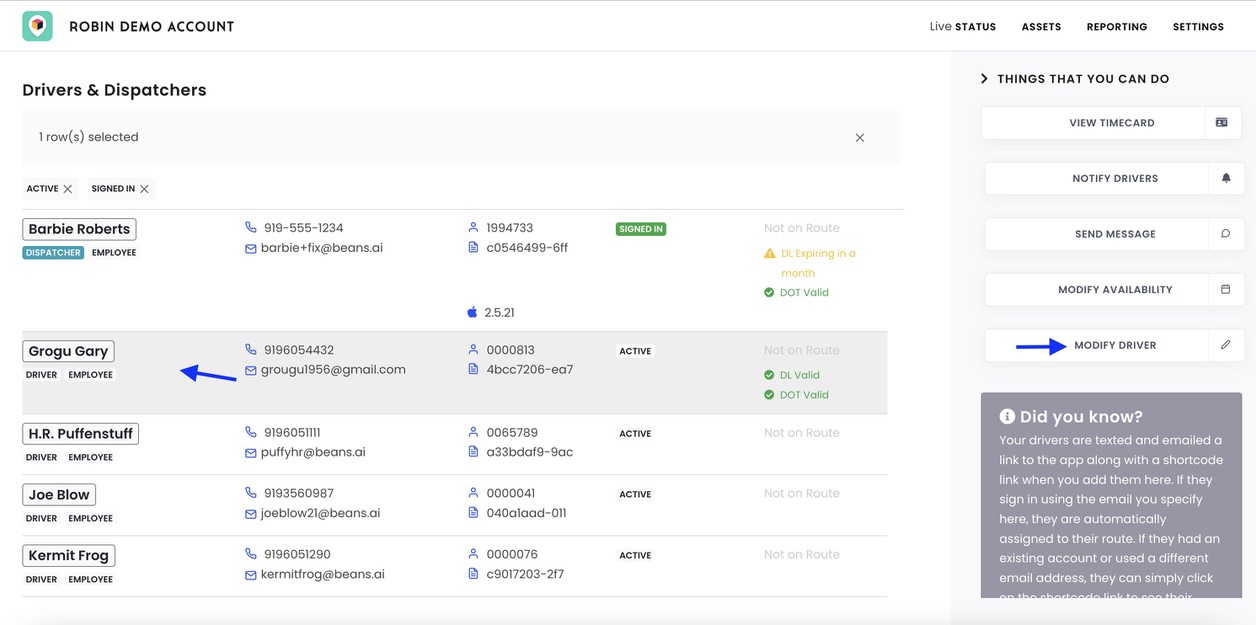Screen dimensions: 1256x625
Task: Click the pencil edit driver icon
Action: pos(1226,345)
